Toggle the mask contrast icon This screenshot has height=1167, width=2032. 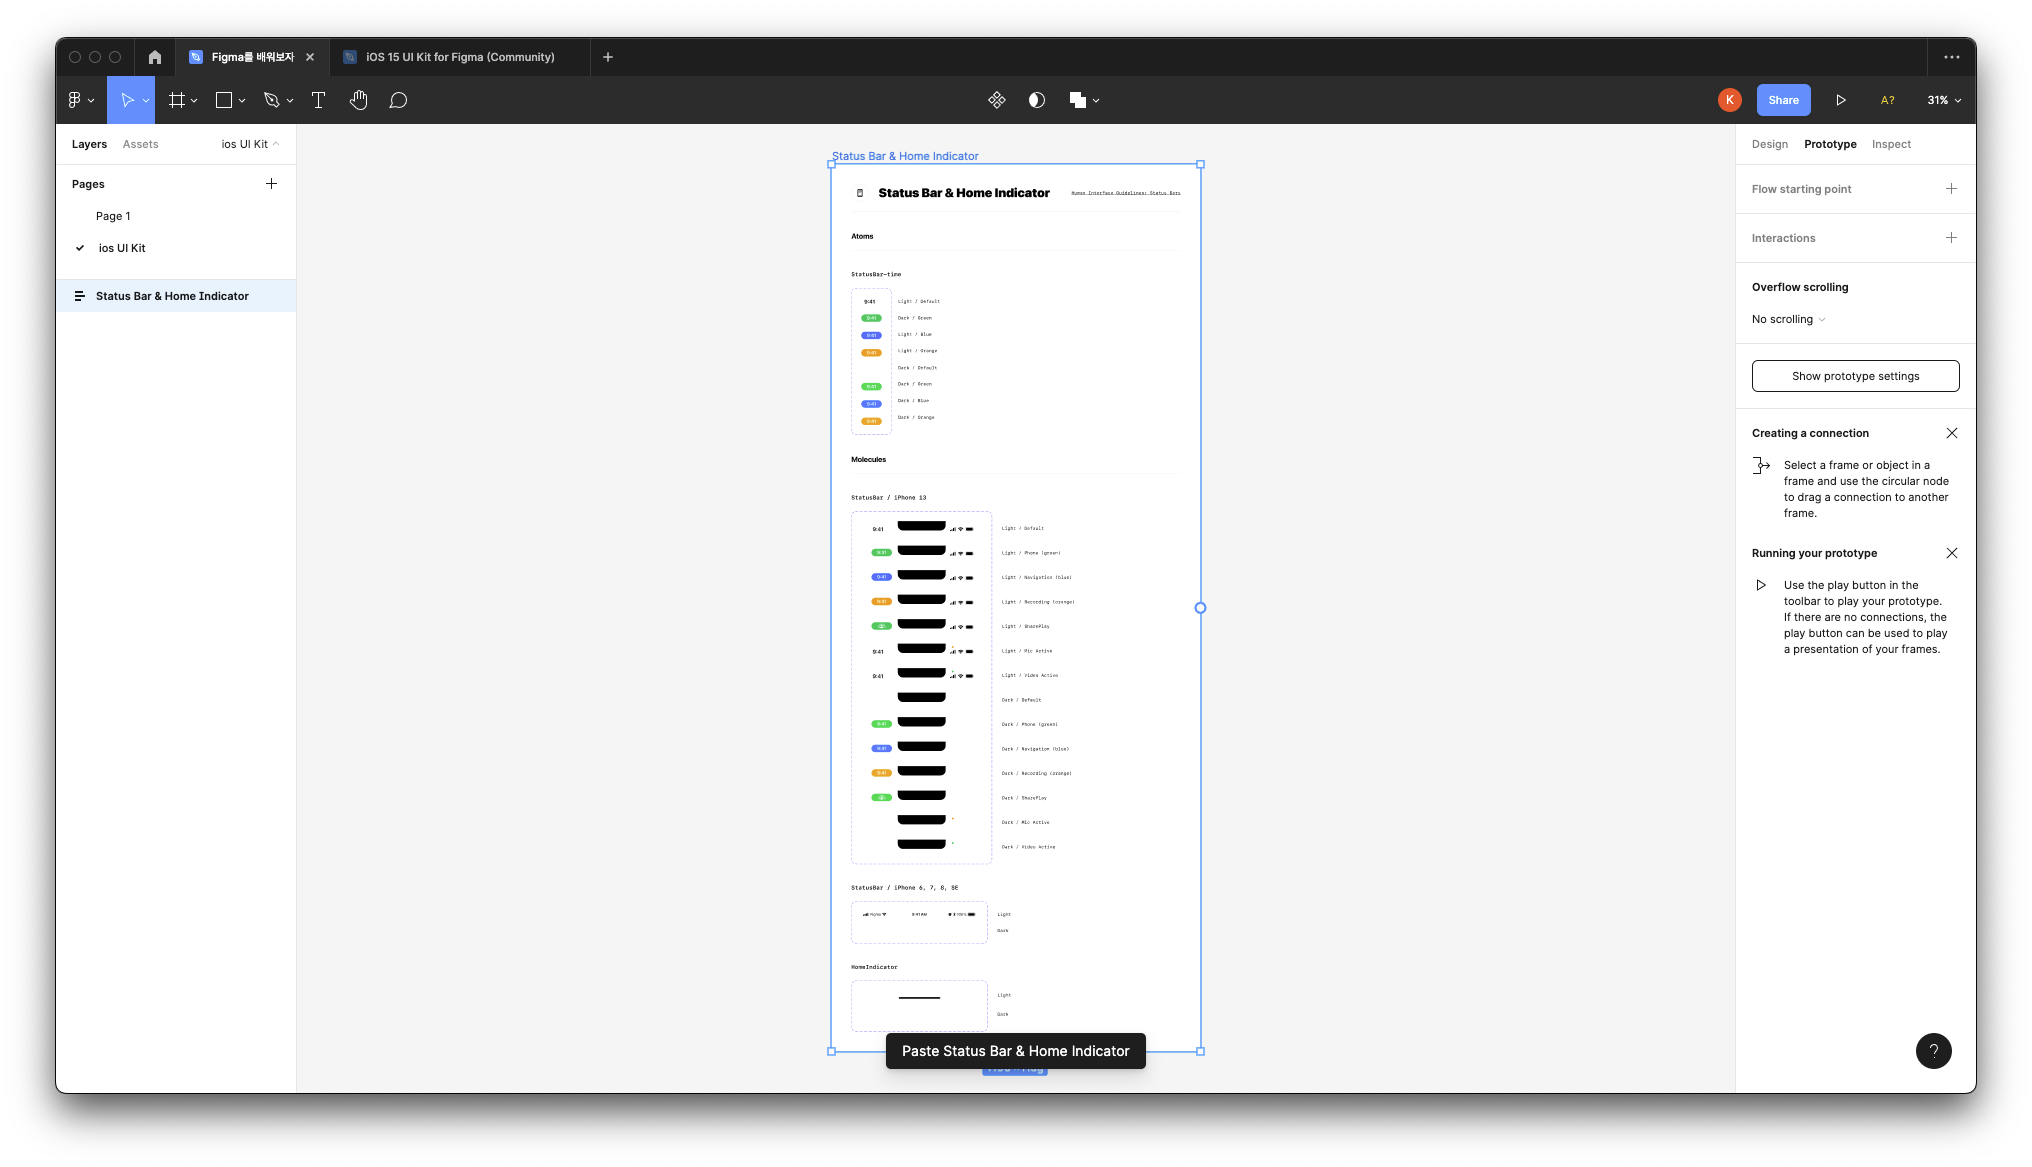click(x=1037, y=100)
